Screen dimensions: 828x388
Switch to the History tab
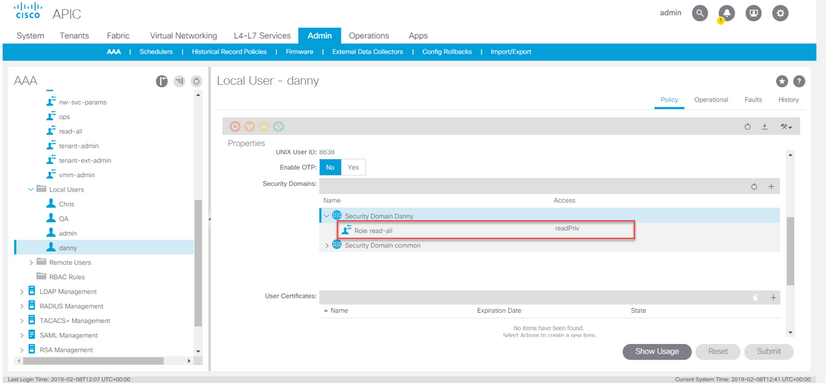pos(788,100)
